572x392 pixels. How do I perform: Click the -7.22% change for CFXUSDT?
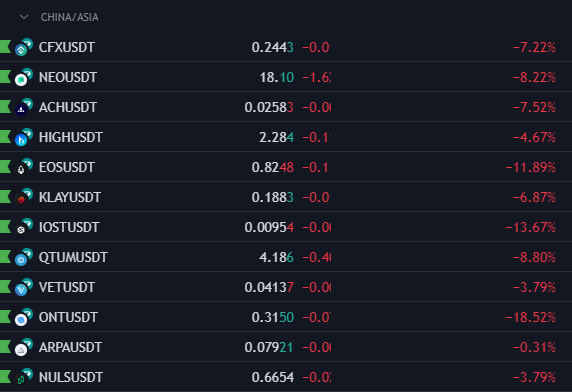(534, 47)
